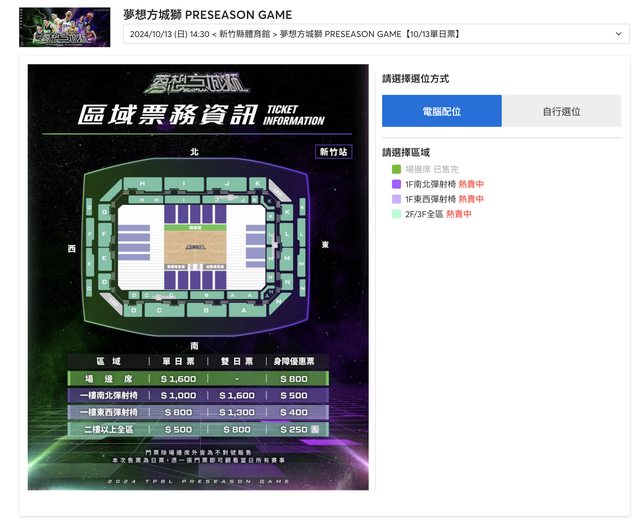Screen dimensions: 640x518
Task: Click the south purple courtside seat block
Action: [x=197, y=281]
